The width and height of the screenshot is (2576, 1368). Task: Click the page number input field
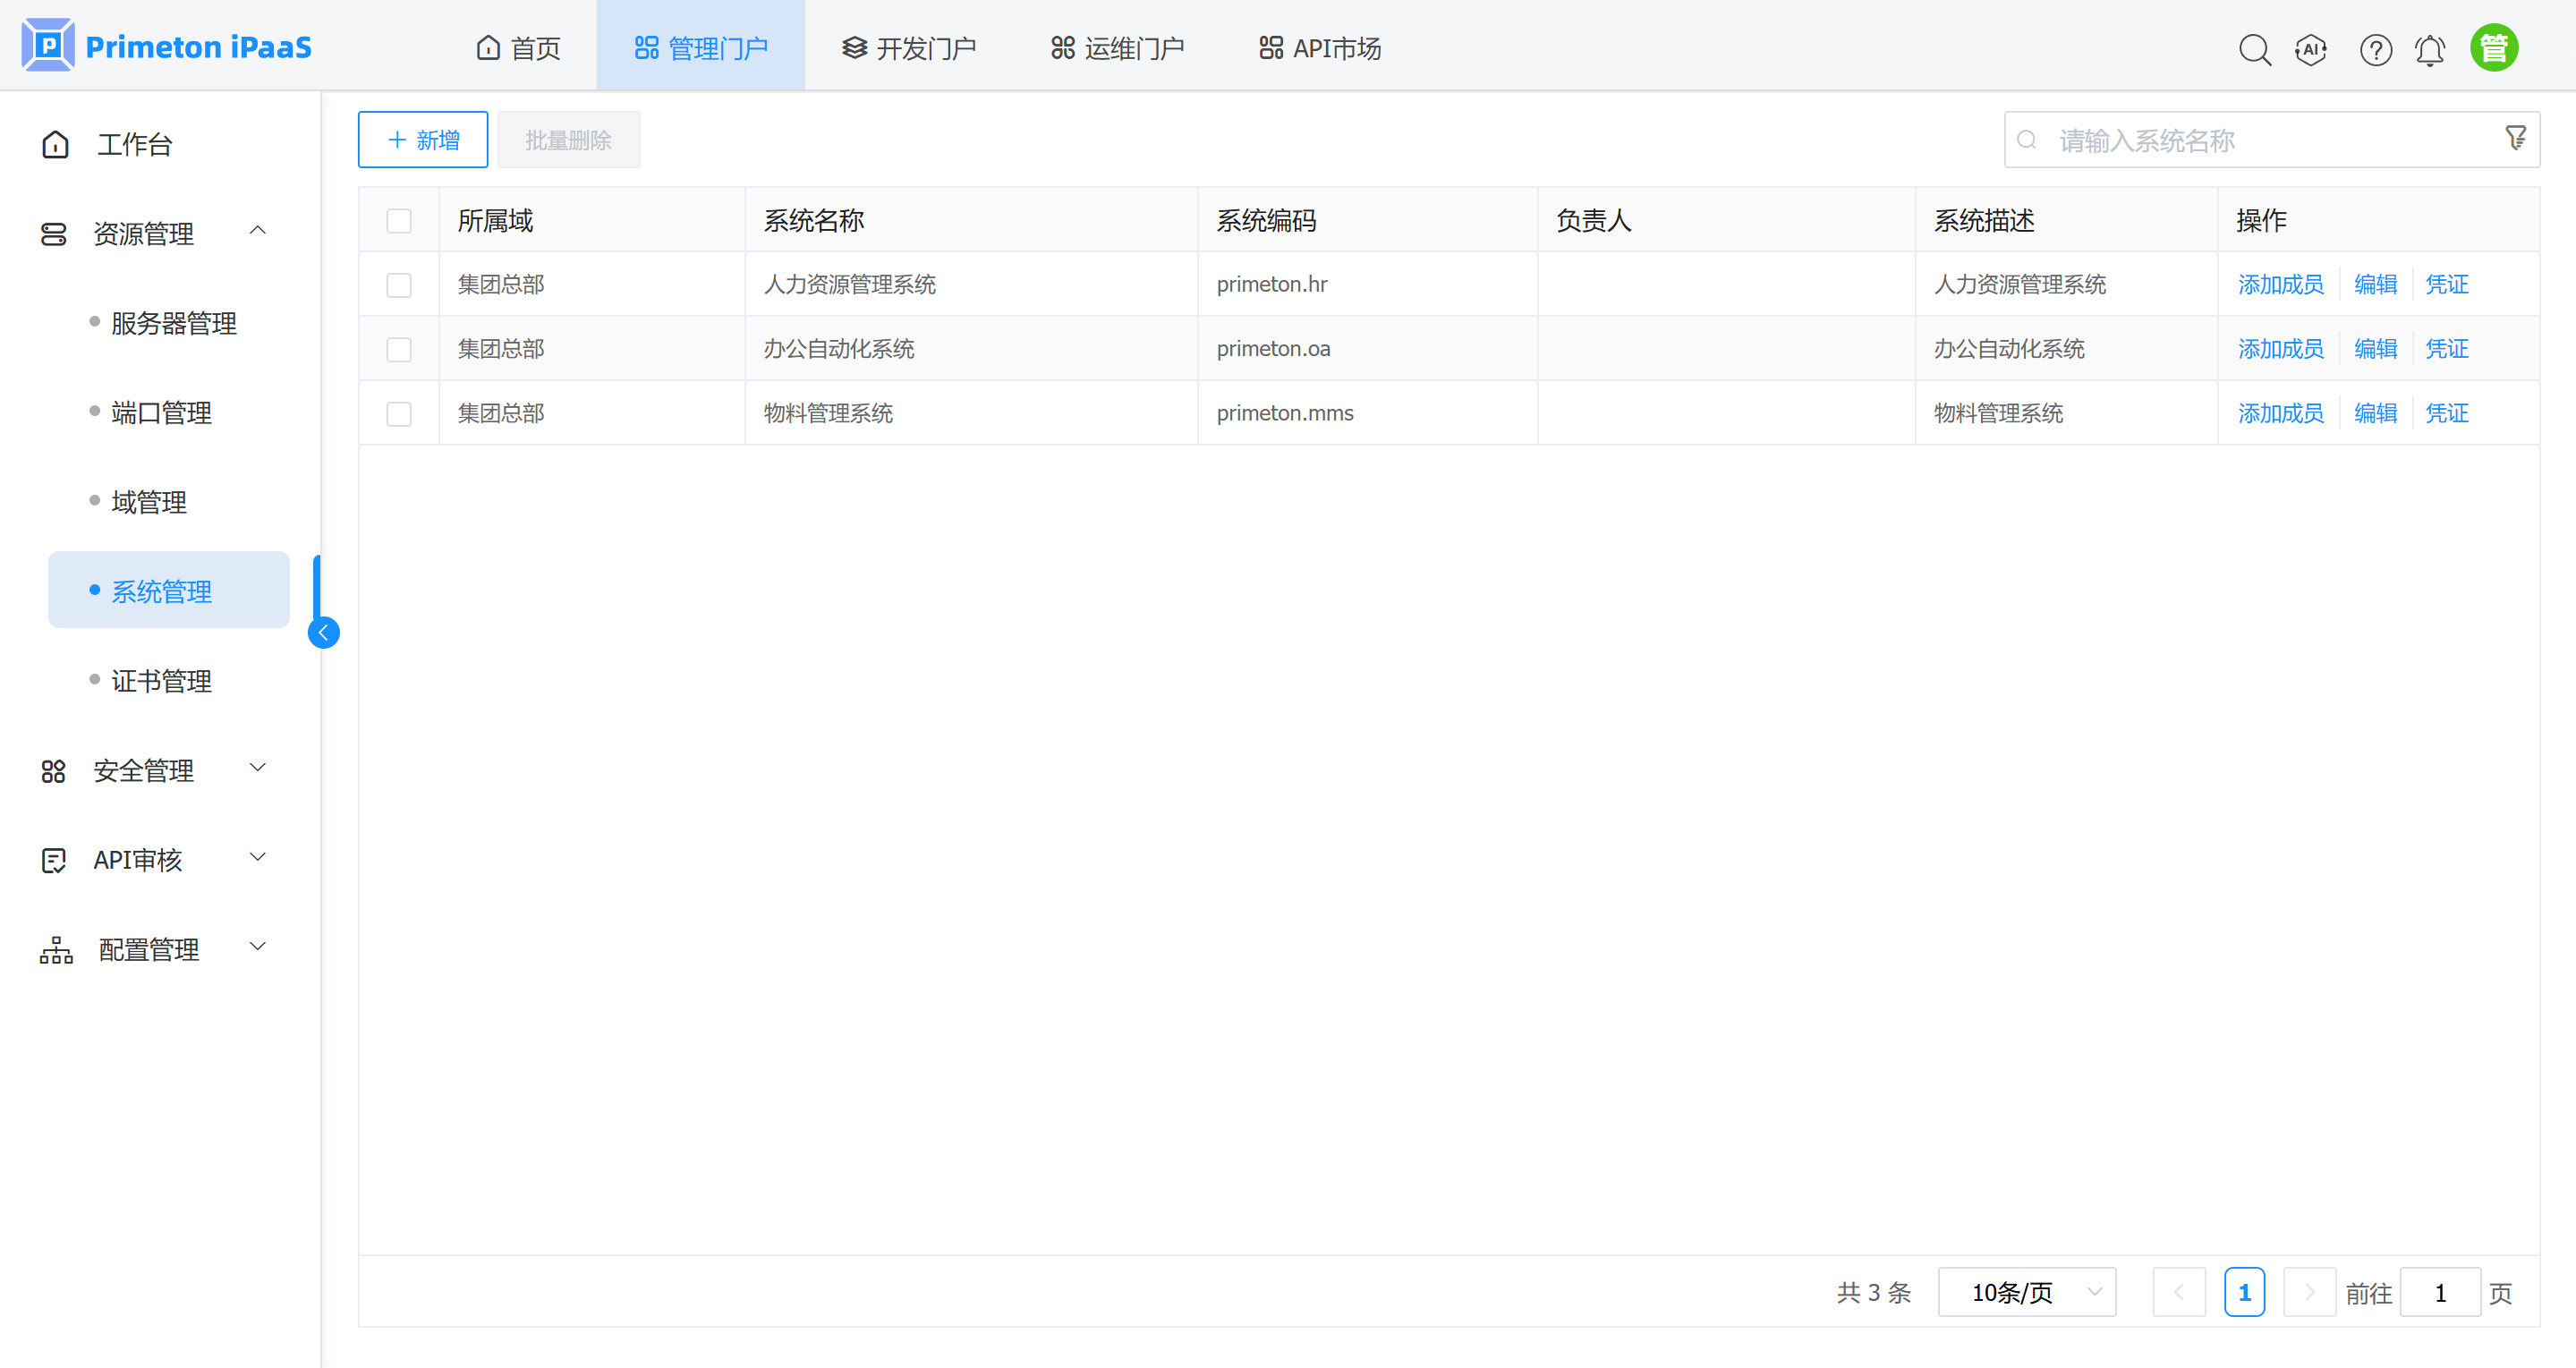[x=2439, y=1291]
